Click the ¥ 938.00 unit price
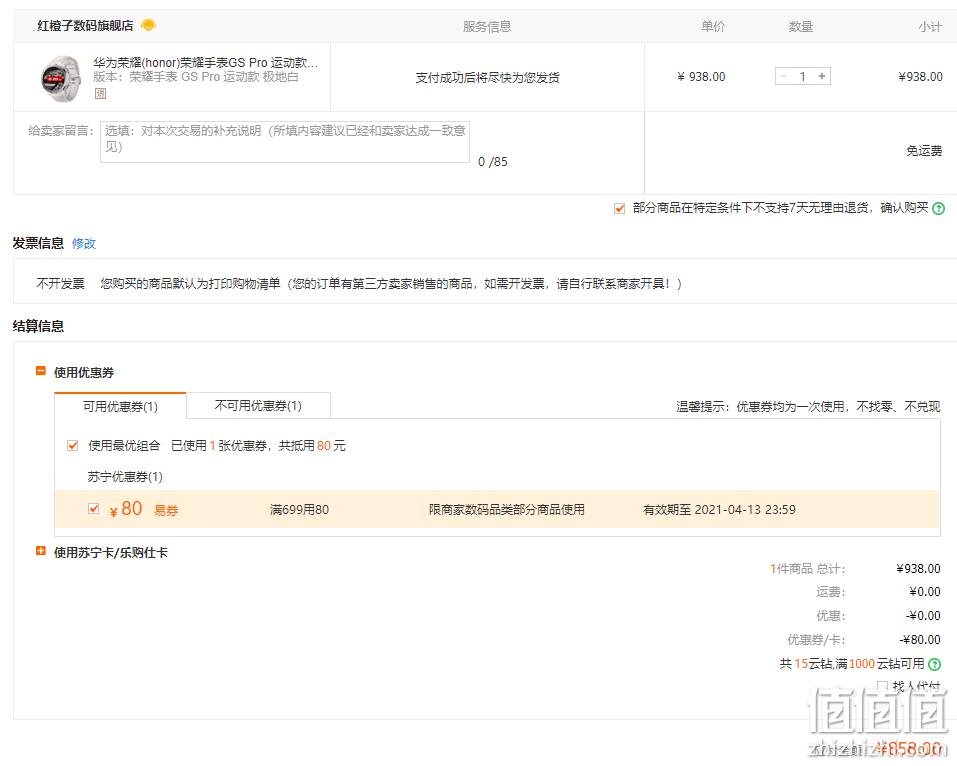 click(x=701, y=77)
